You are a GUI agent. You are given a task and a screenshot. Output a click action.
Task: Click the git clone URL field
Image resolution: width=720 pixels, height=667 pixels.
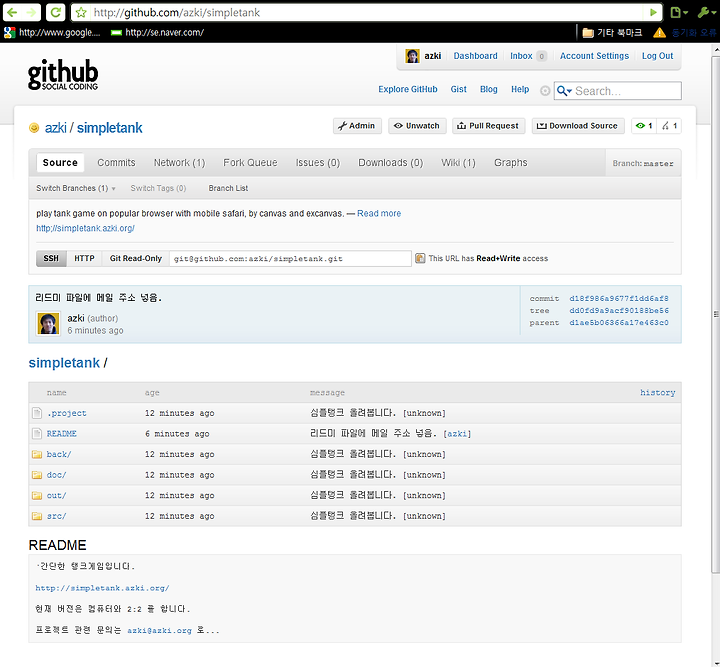290,258
